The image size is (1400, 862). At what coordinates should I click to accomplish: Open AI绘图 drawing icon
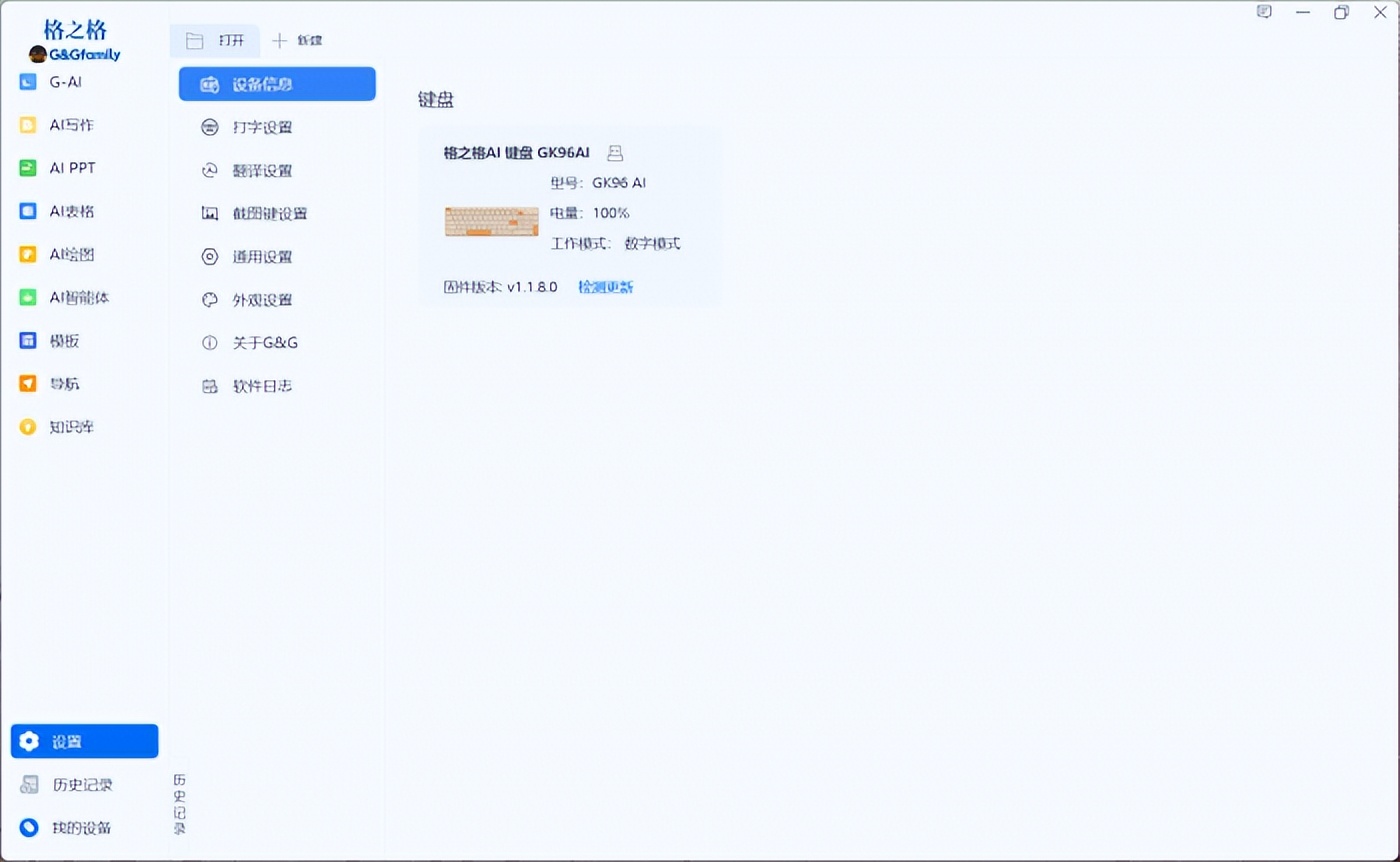point(28,254)
